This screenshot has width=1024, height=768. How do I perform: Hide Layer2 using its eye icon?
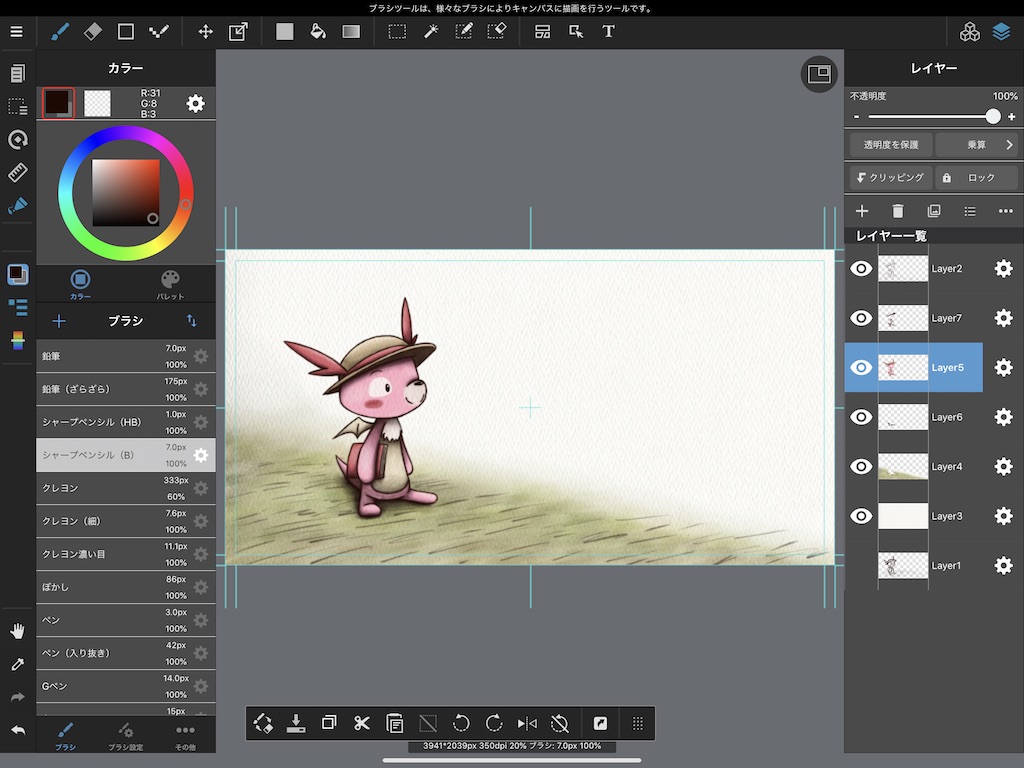click(861, 268)
